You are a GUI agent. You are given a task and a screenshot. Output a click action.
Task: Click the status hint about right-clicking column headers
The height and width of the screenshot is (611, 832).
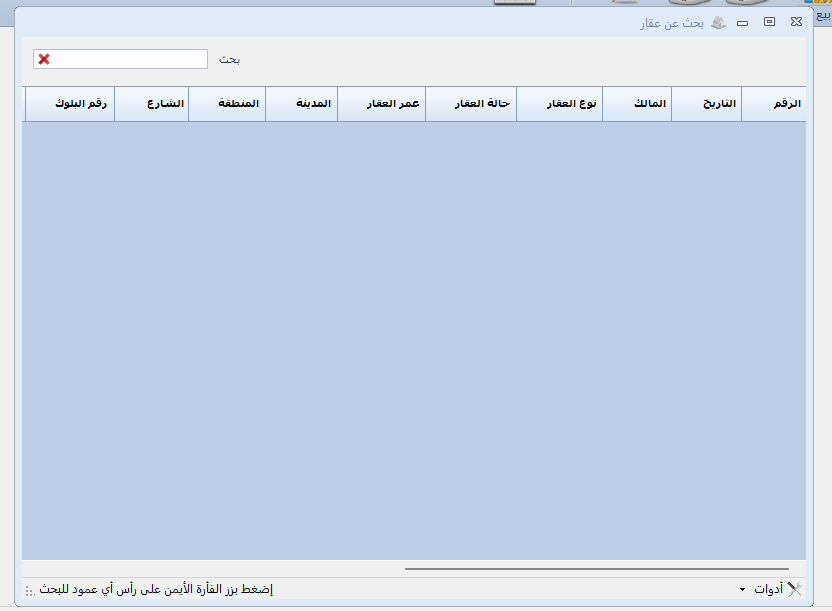click(x=156, y=589)
